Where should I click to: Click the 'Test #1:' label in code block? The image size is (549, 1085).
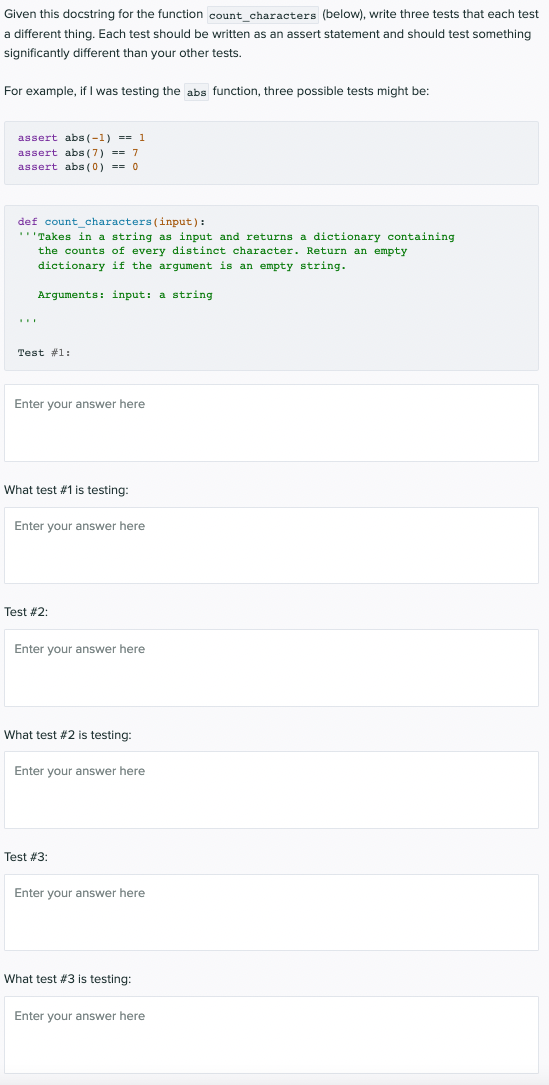pos(44,353)
